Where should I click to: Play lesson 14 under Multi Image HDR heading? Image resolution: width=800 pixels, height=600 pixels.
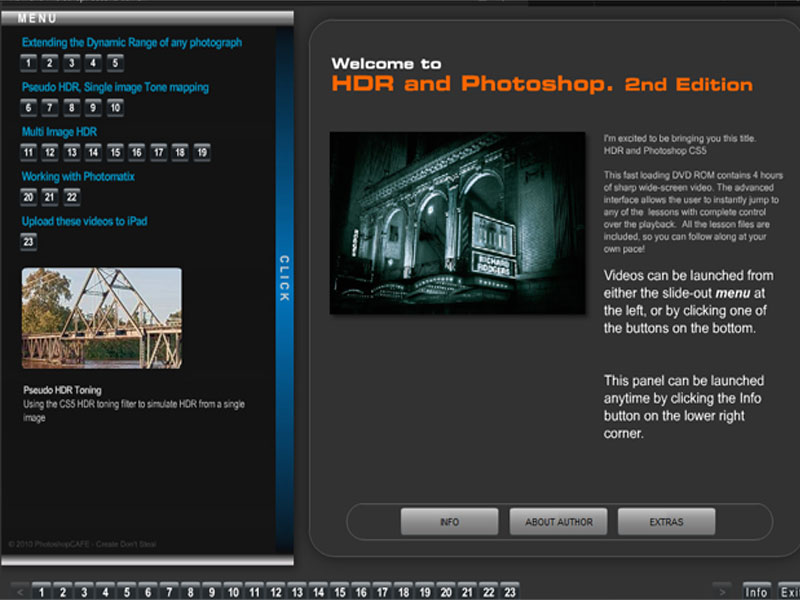[93, 153]
